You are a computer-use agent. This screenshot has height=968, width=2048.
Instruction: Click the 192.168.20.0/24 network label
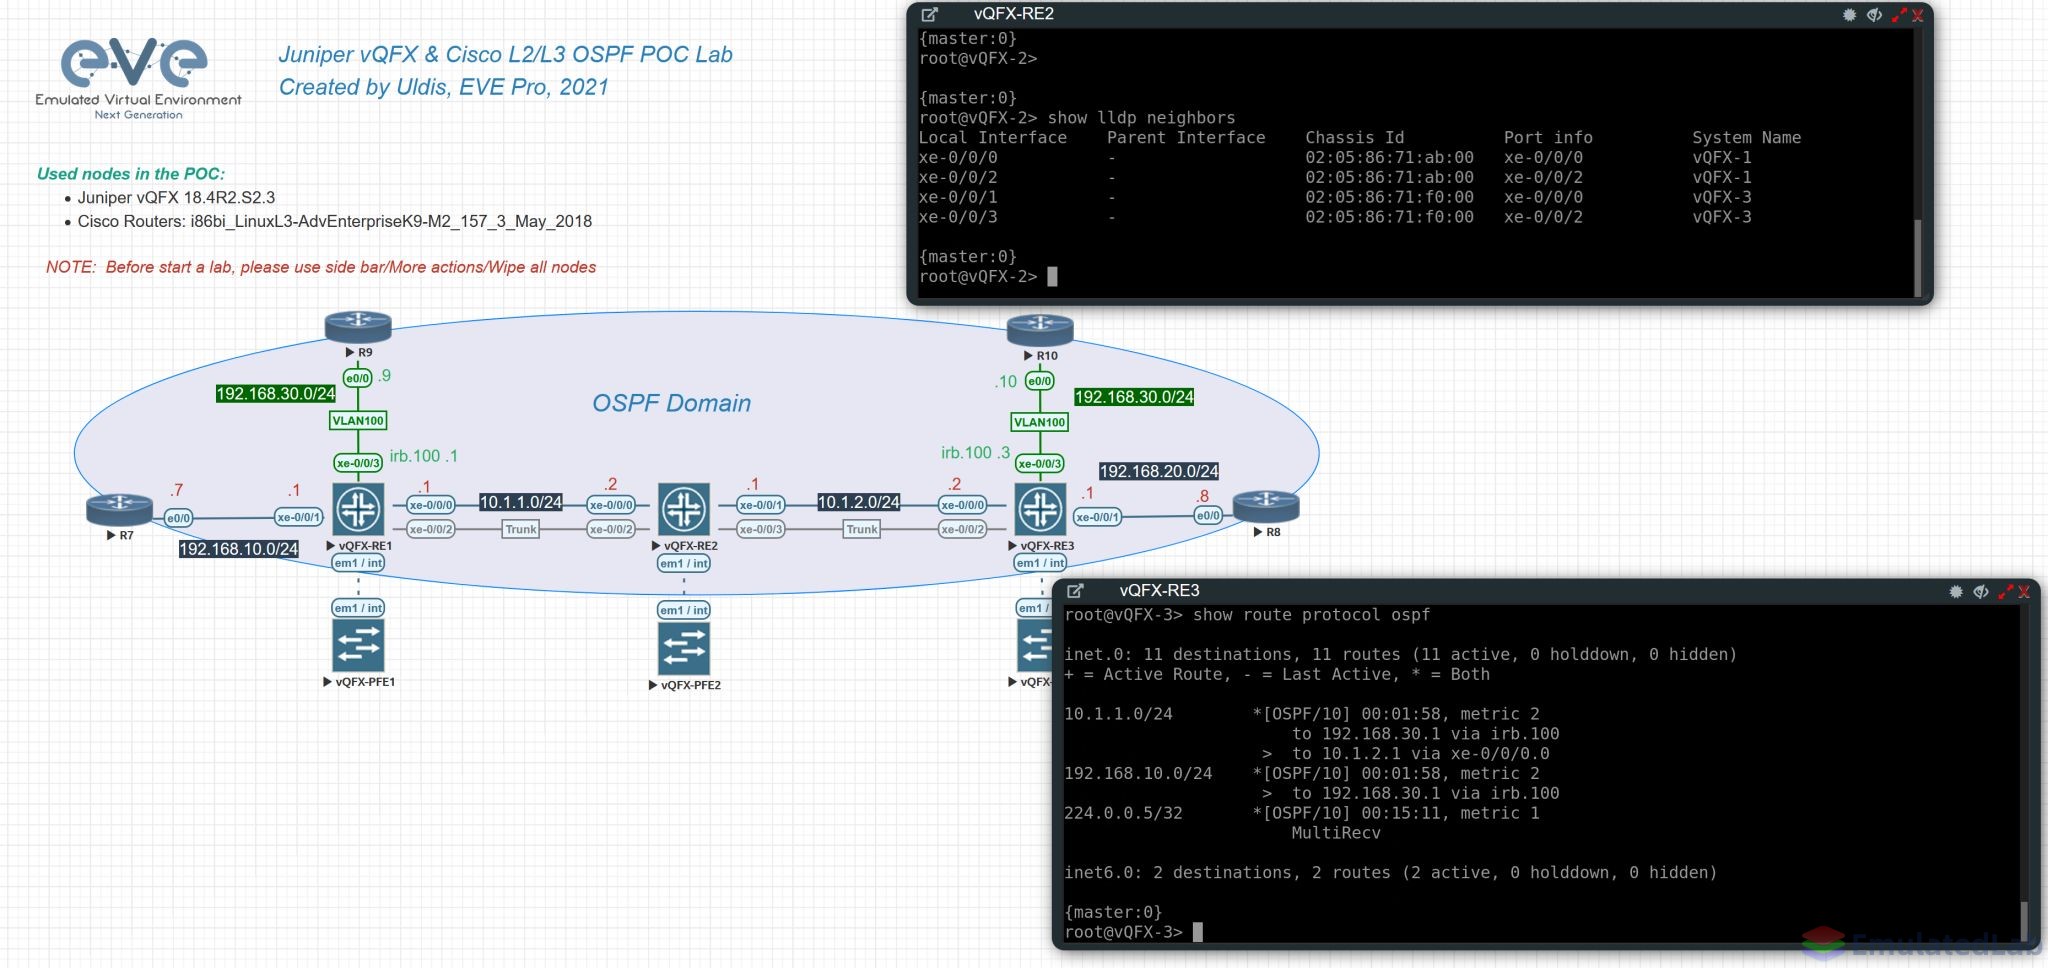coord(1159,471)
